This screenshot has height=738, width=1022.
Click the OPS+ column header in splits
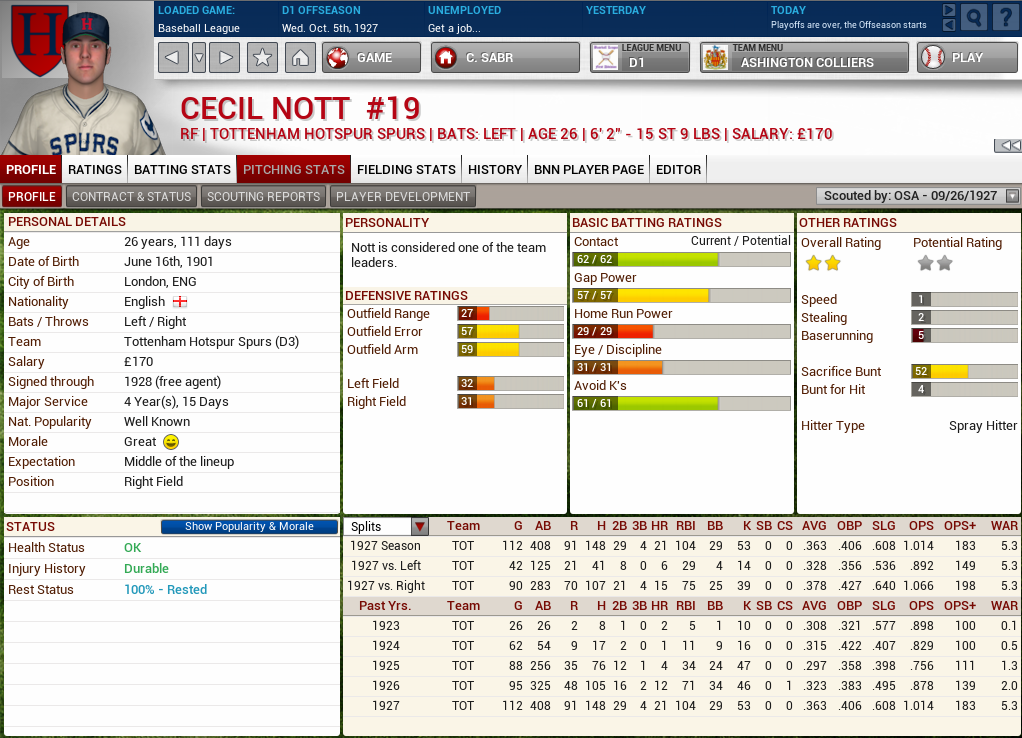[959, 526]
